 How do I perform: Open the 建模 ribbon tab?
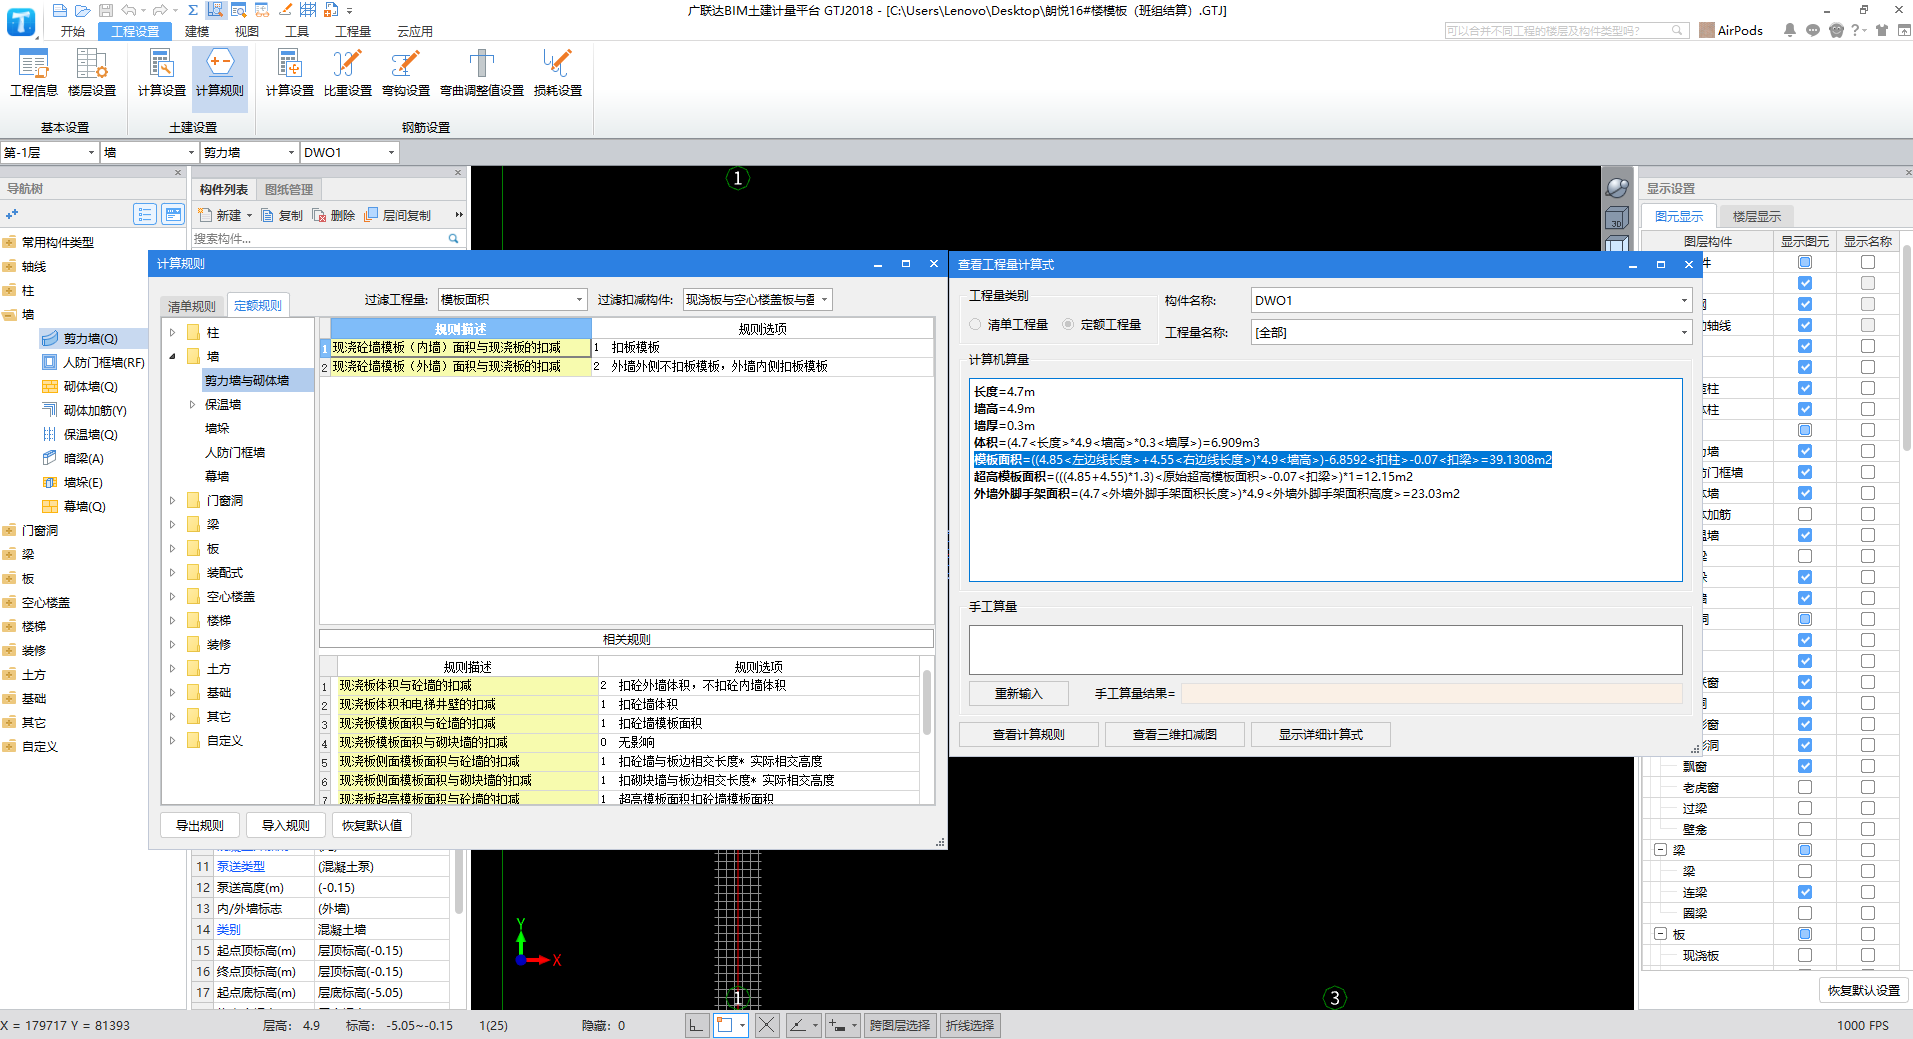tap(197, 31)
